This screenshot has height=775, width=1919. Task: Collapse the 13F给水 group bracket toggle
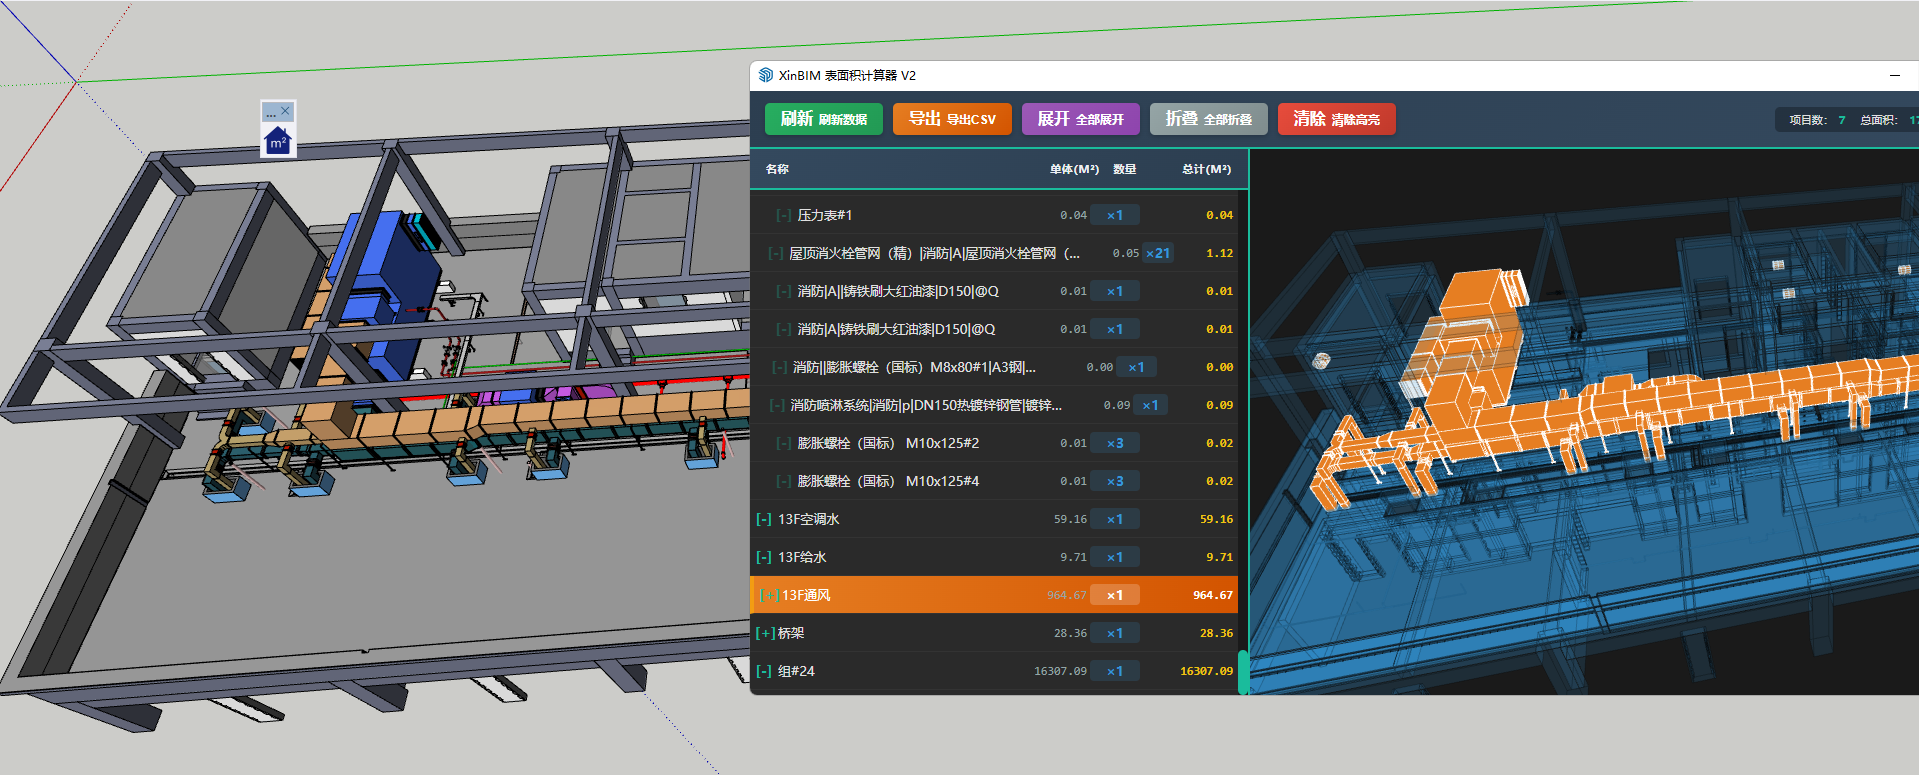click(x=764, y=557)
